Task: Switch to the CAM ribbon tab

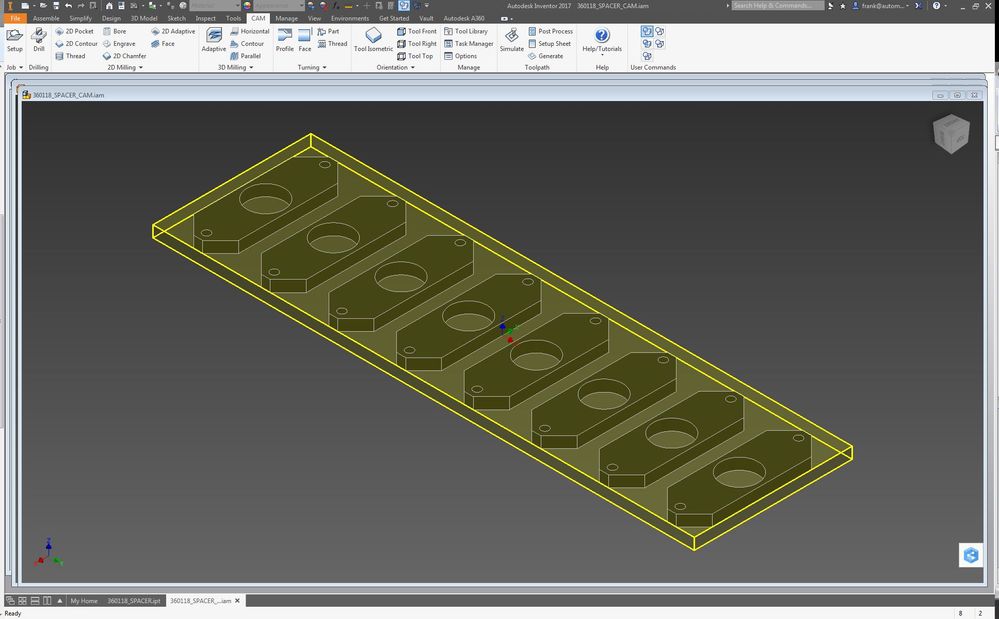Action: [x=259, y=17]
